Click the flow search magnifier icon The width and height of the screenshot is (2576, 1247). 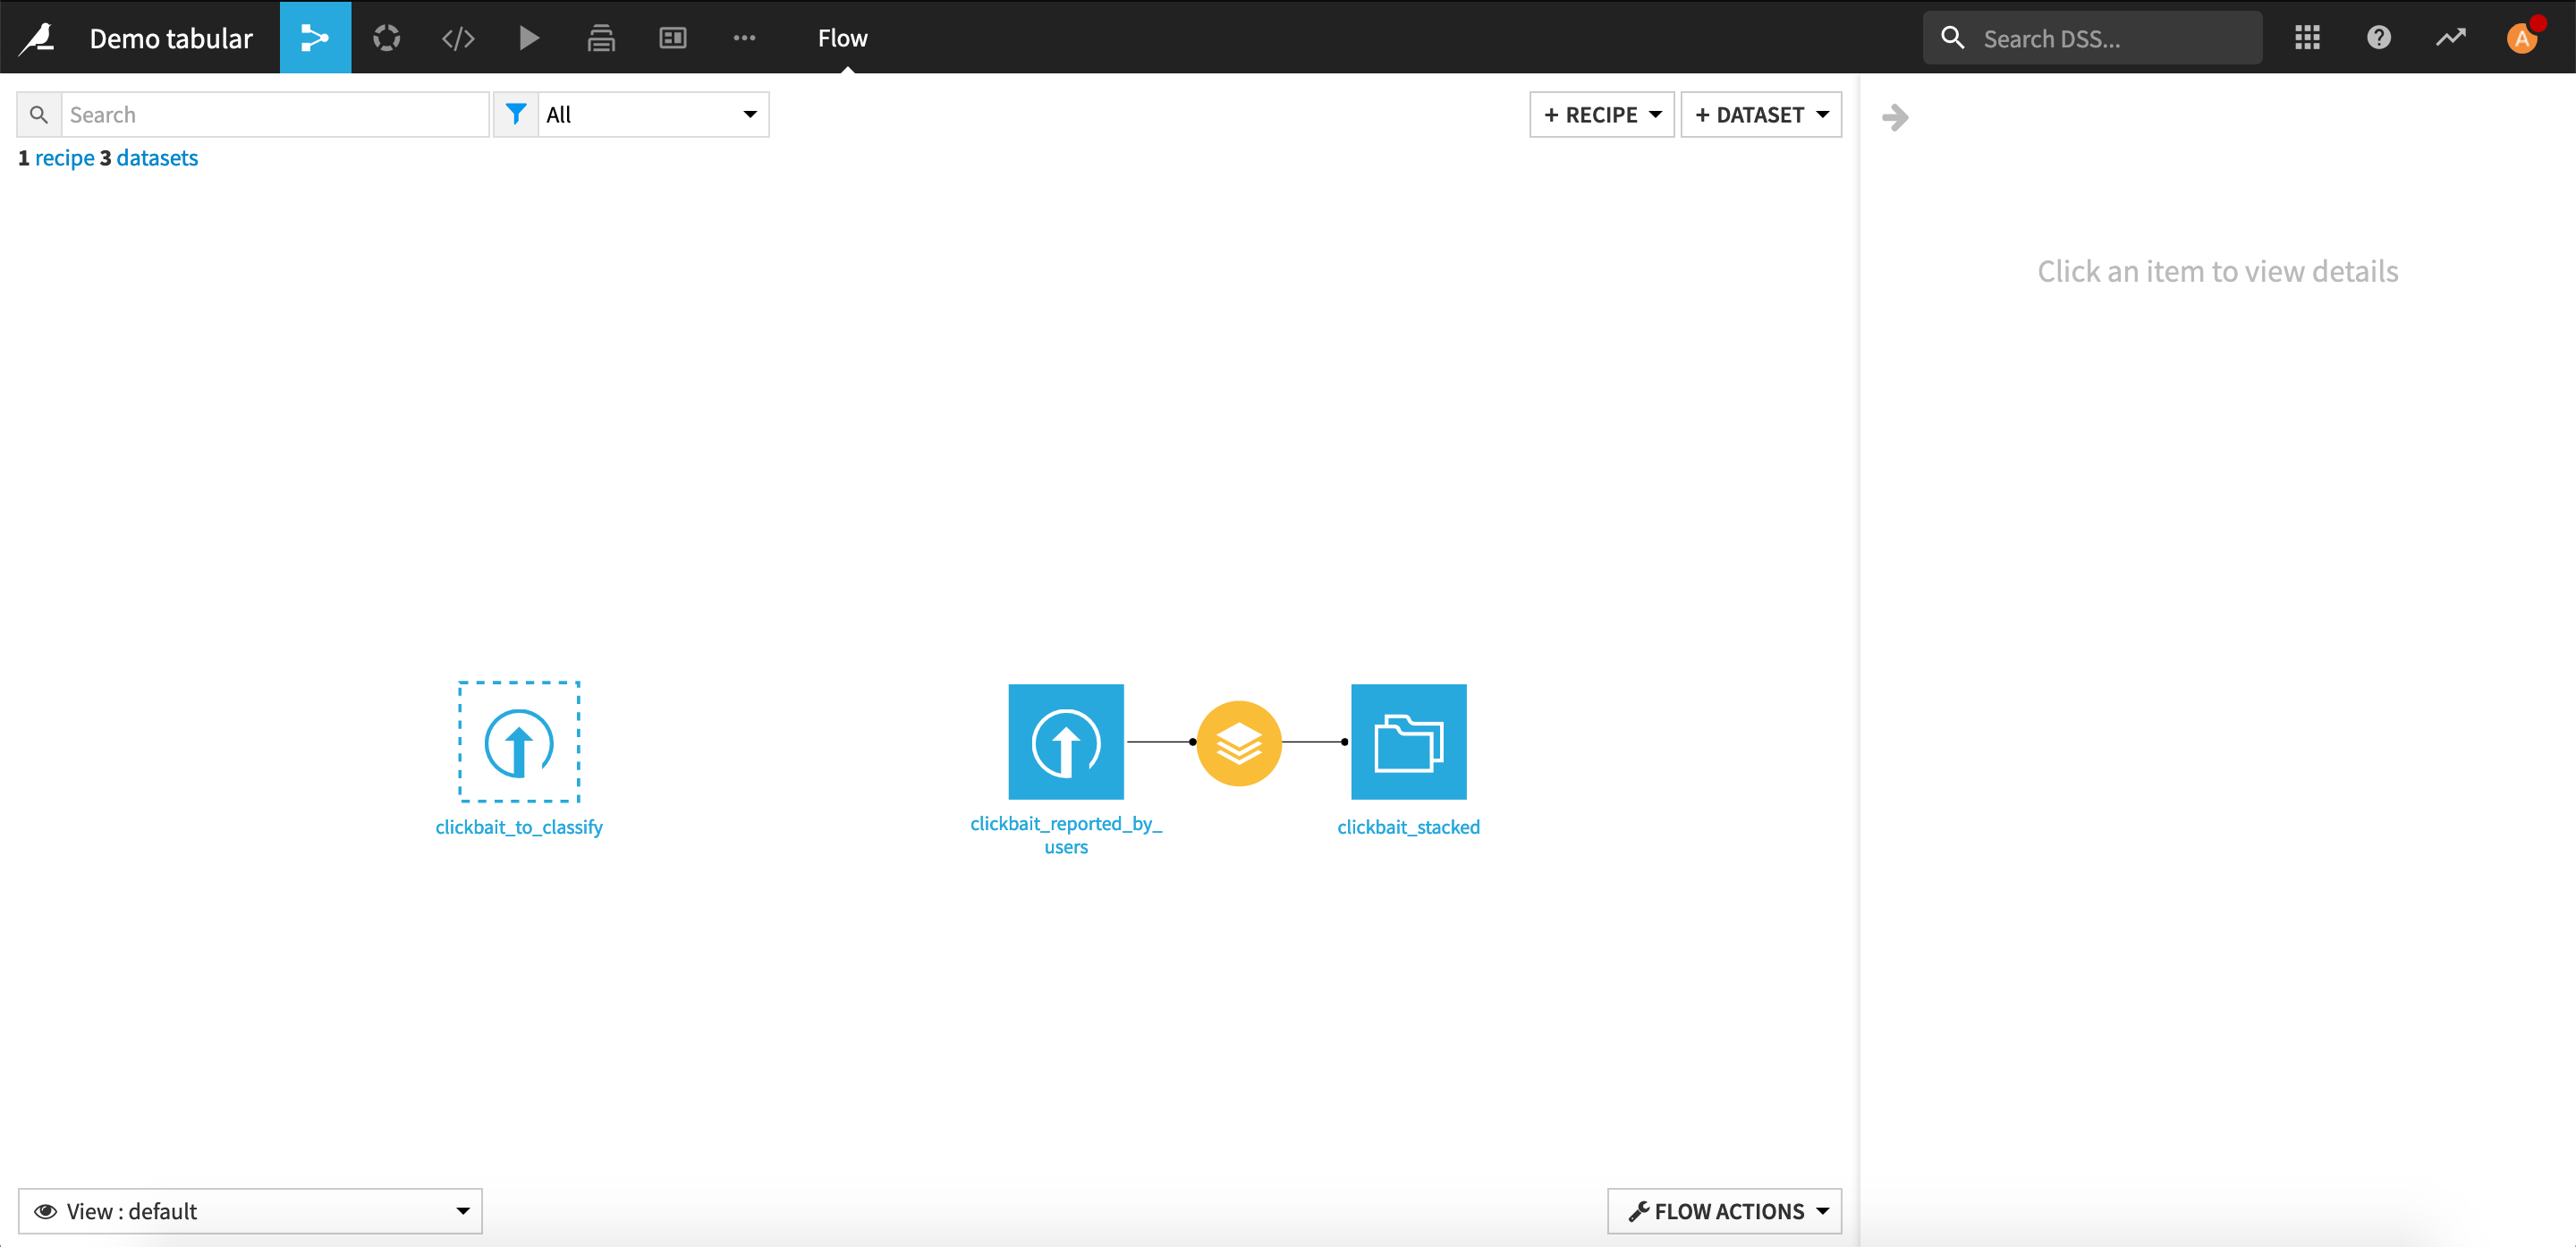pyautogui.click(x=39, y=115)
